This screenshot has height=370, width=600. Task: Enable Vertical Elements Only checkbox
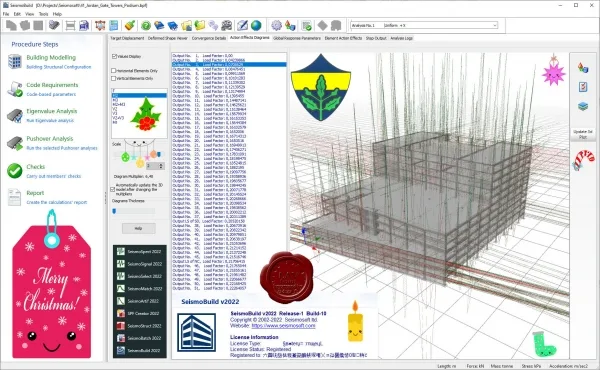pos(114,78)
